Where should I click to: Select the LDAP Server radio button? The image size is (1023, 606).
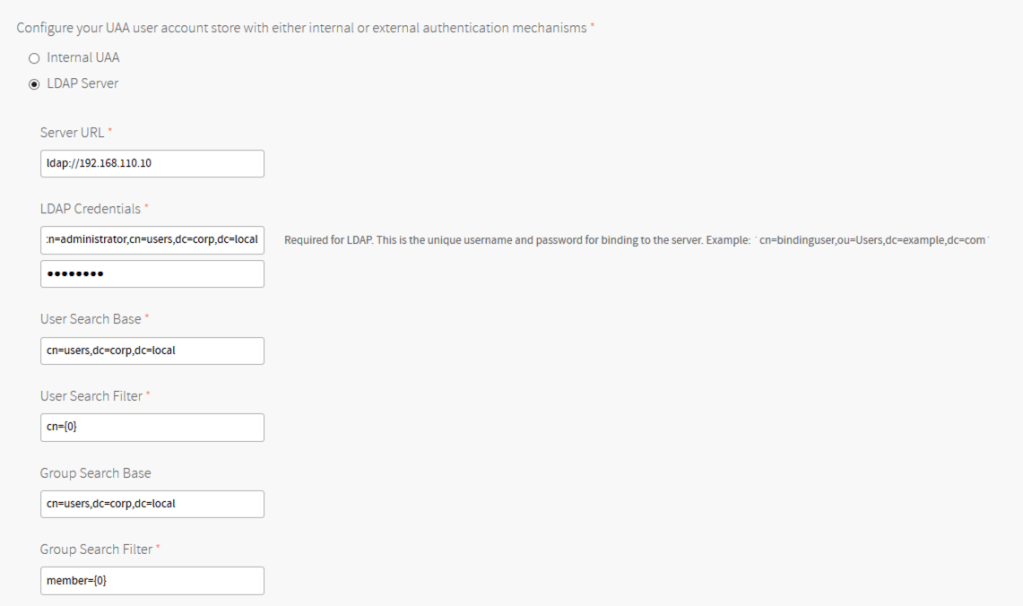[x=34, y=84]
